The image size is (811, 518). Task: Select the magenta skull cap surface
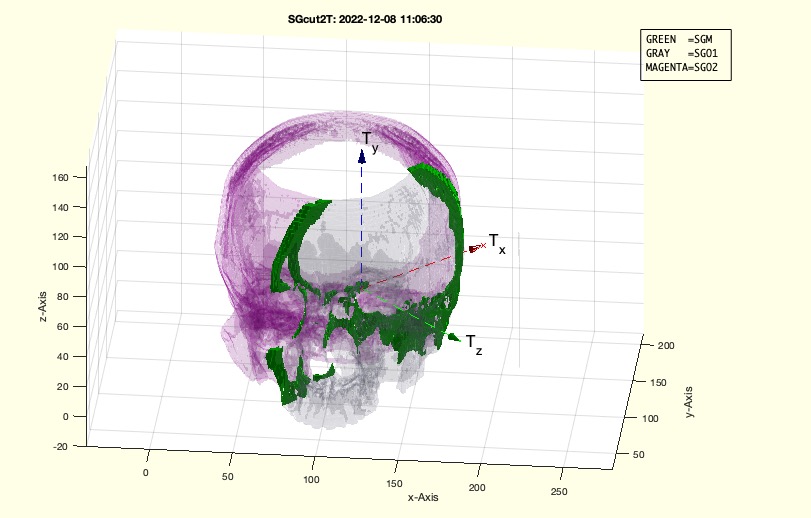[x=300, y=150]
